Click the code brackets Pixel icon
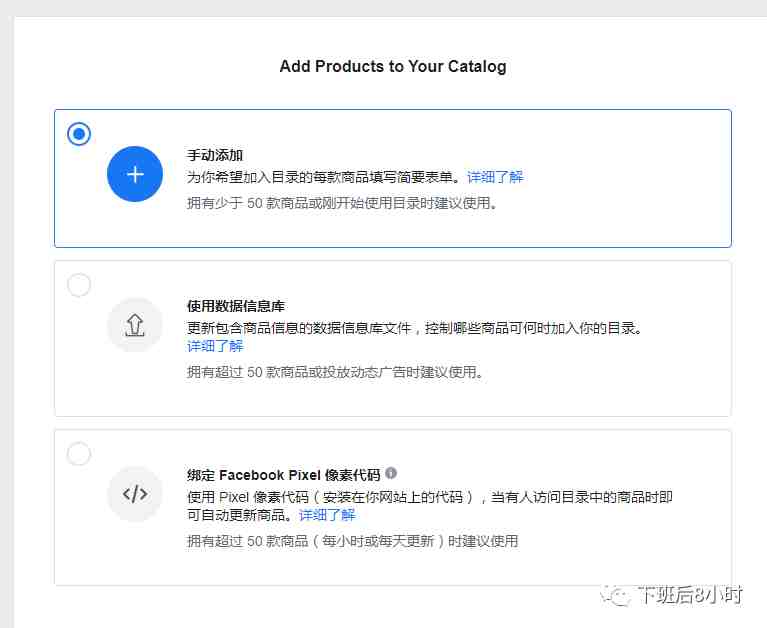Viewport: 767px width, 628px height. pyautogui.click(x=135, y=494)
